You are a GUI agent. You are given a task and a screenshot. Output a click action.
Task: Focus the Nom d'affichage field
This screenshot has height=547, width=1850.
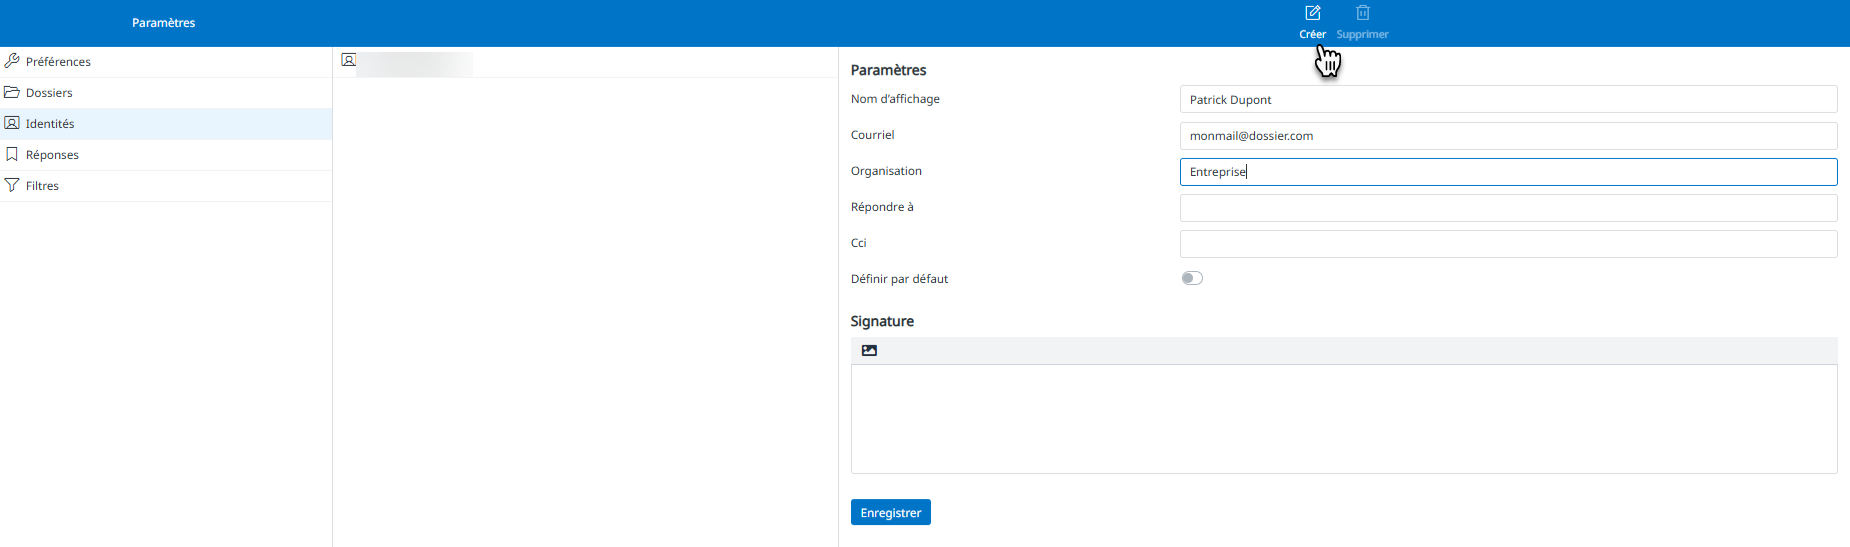1508,100
